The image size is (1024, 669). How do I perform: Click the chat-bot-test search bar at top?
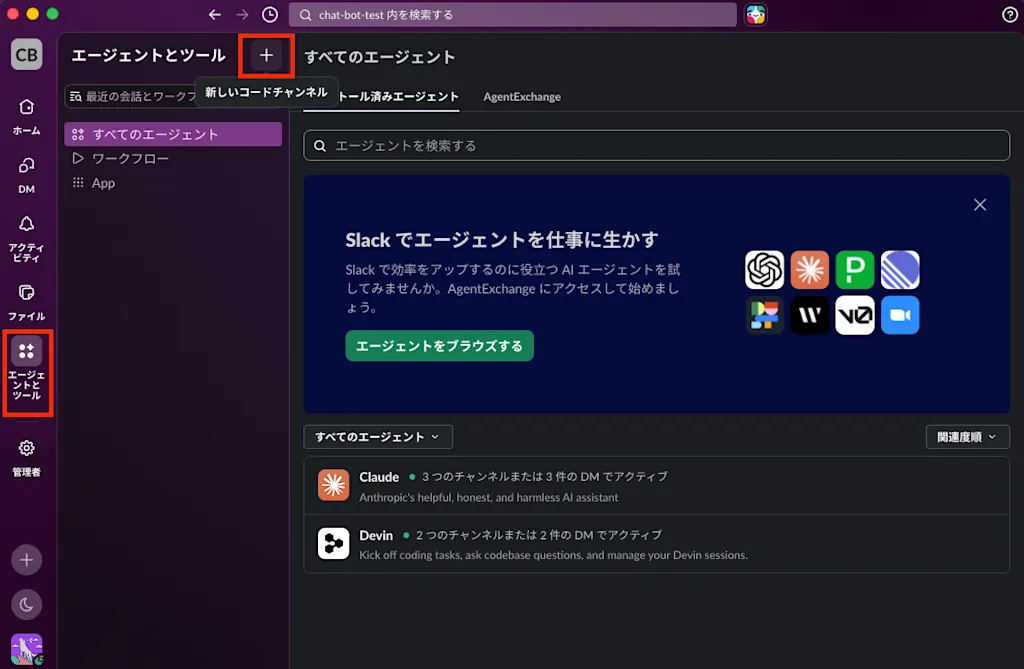[x=513, y=14]
